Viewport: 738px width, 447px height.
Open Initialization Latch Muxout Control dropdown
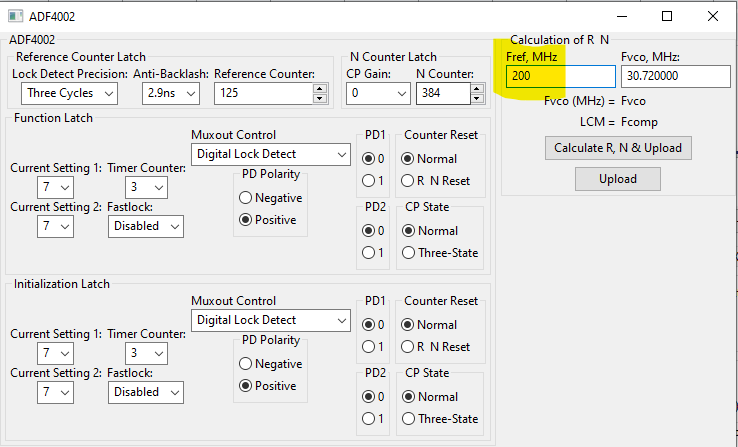click(271, 320)
